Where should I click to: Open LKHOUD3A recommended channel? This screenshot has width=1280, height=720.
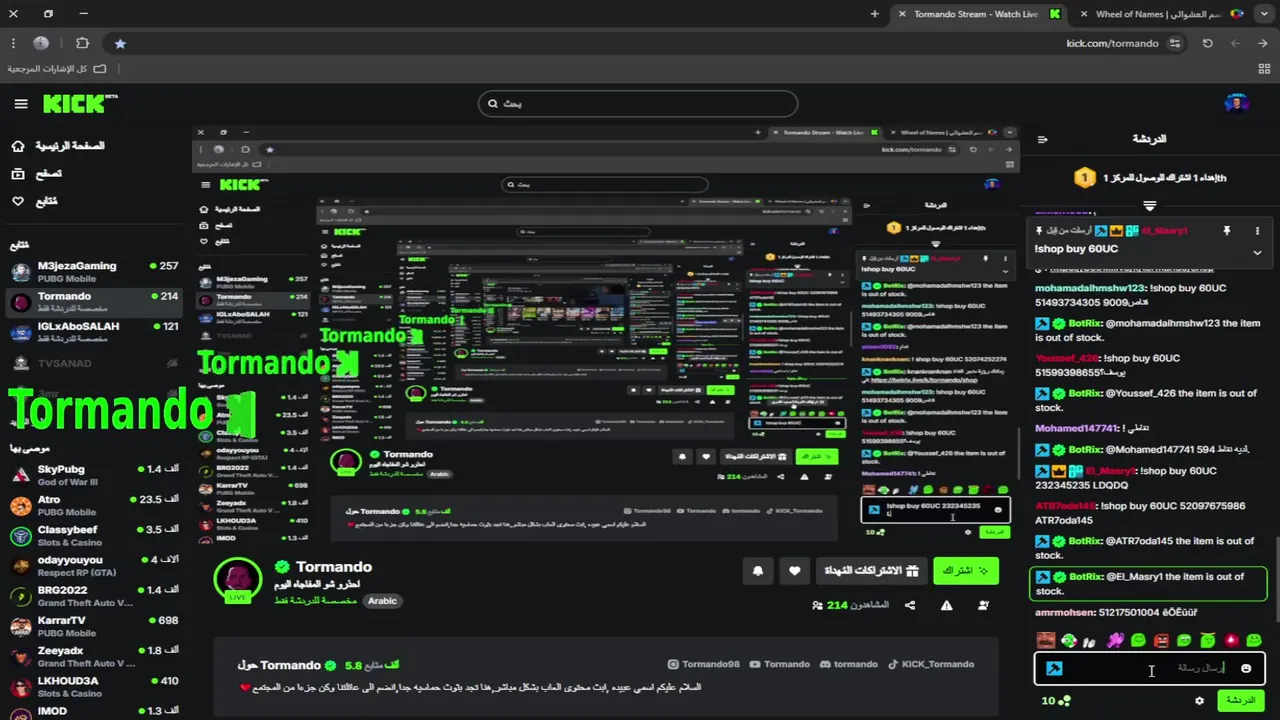point(95,686)
